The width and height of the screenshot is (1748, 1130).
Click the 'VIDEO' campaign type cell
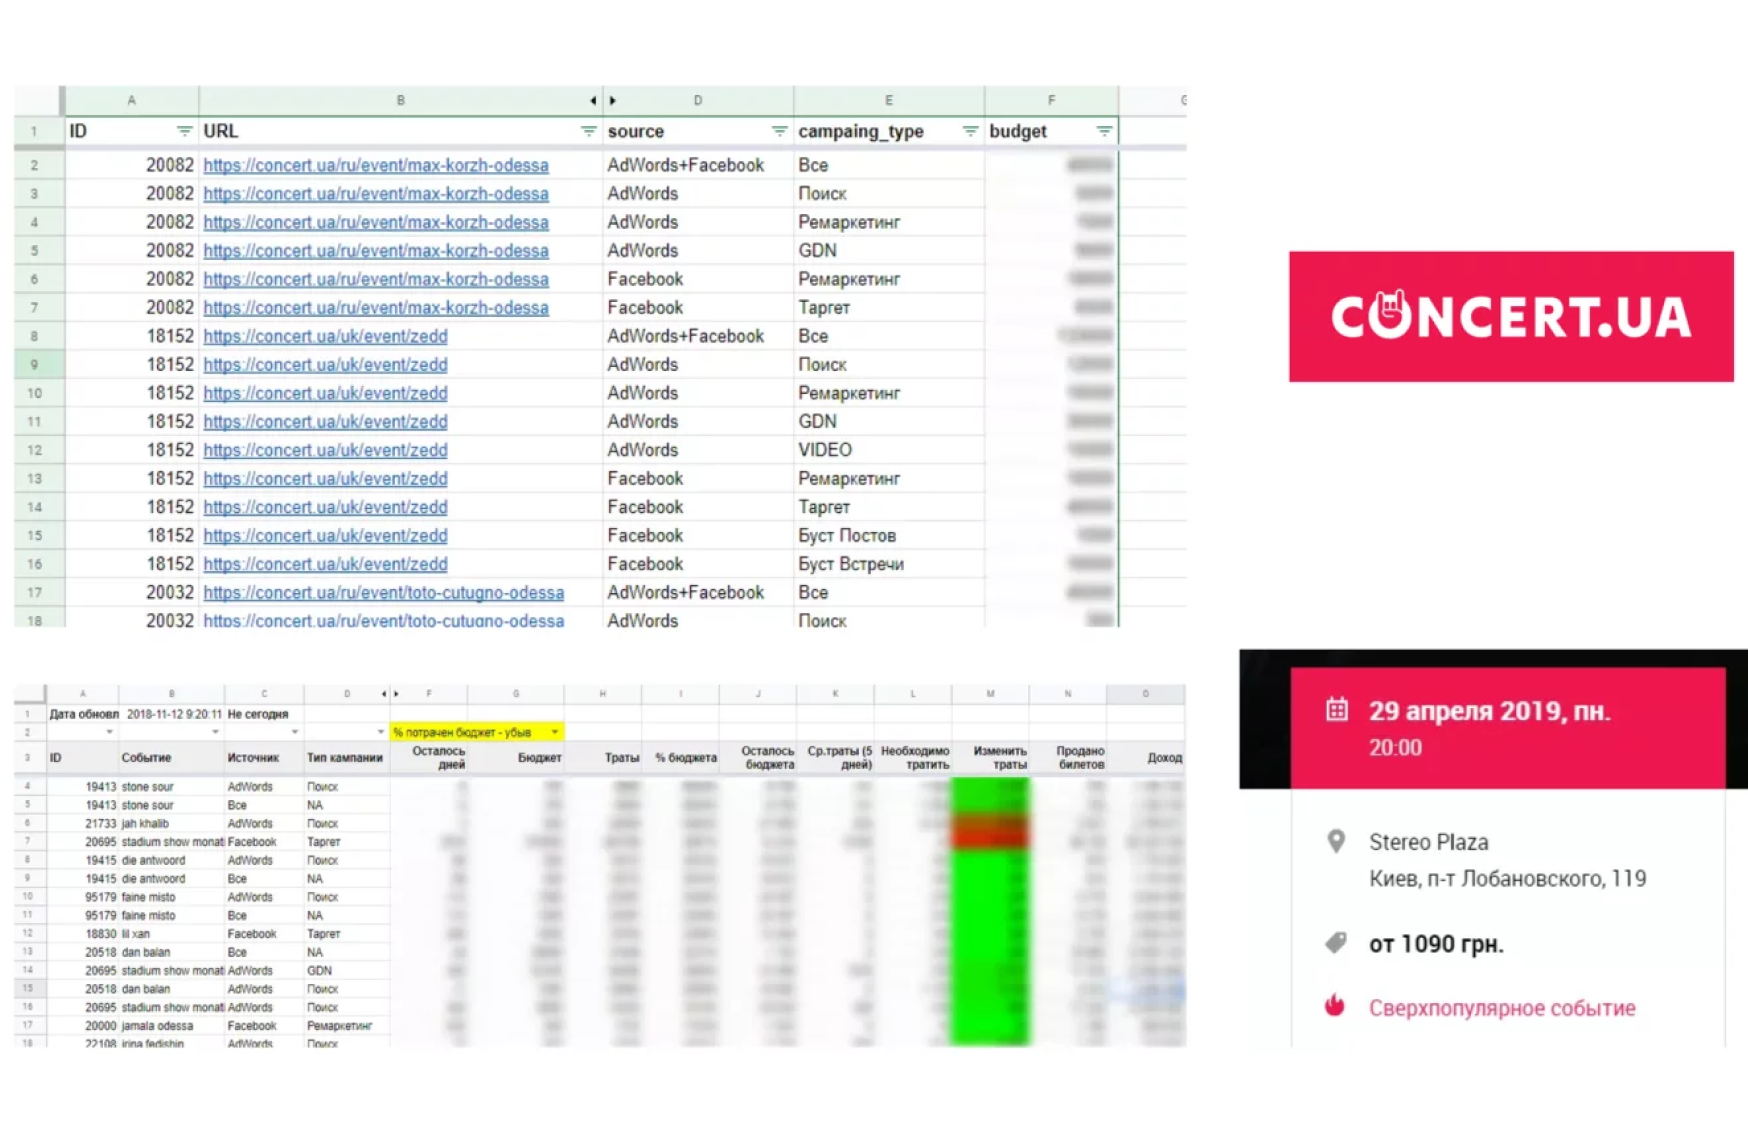point(888,450)
